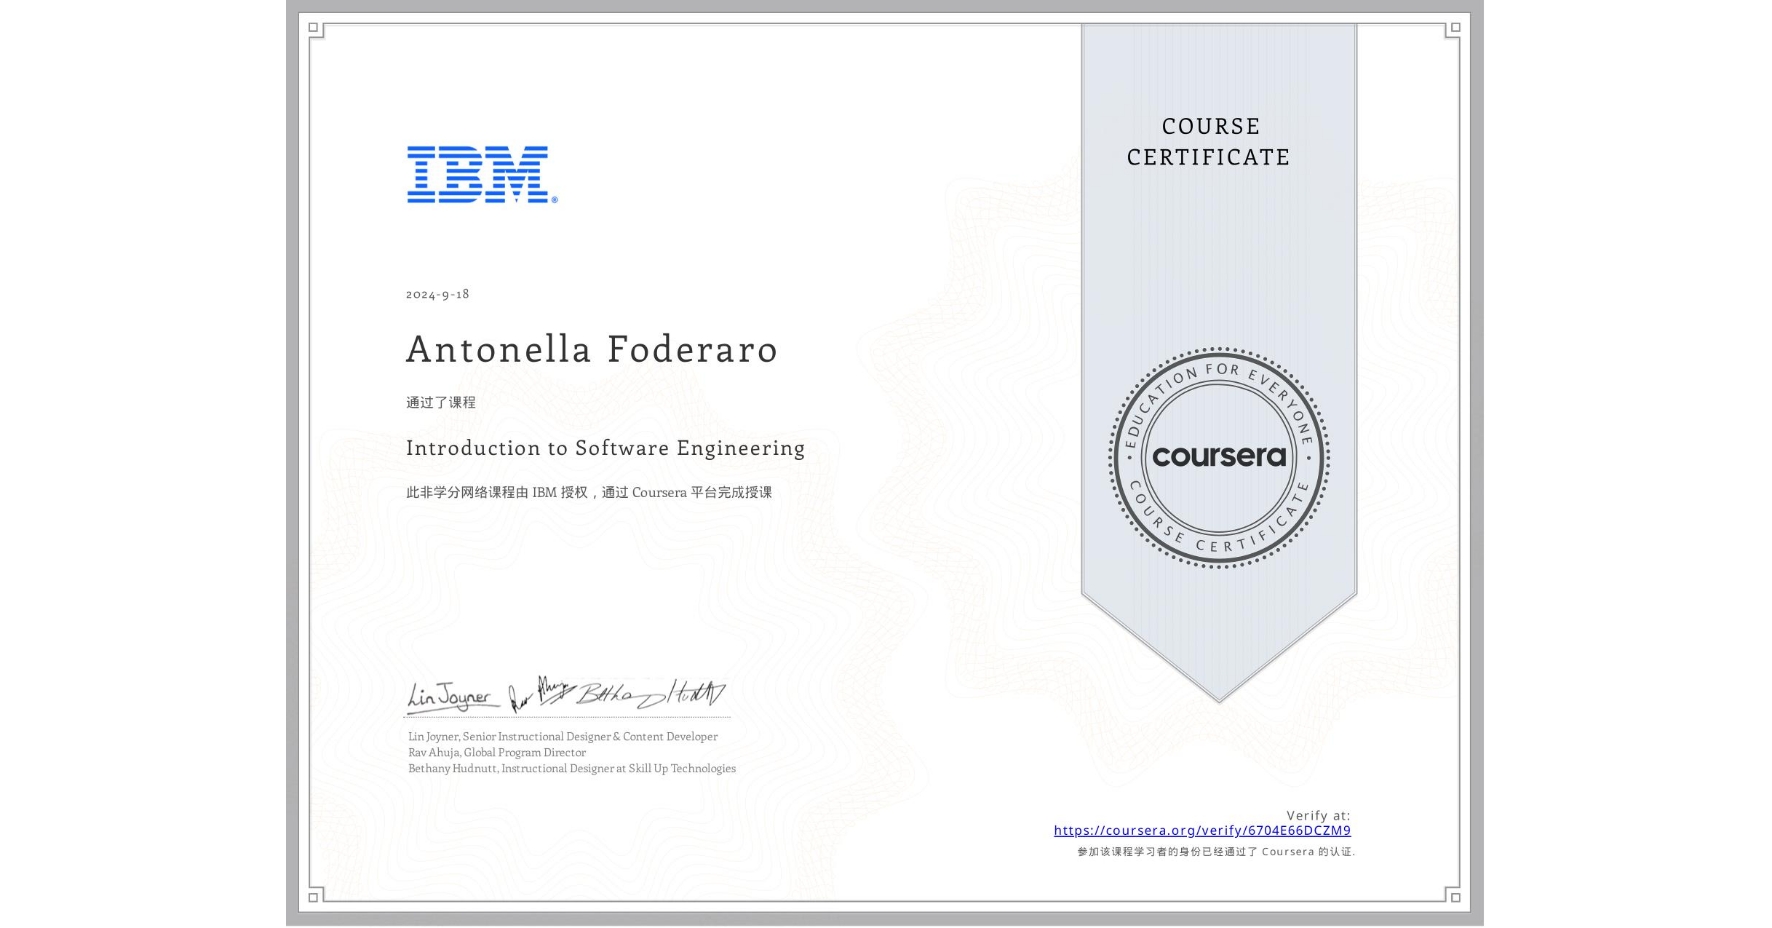This screenshot has width=1772, height=928.
Task: Select the Chinese completion statement text
Action: click(x=588, y=492)
